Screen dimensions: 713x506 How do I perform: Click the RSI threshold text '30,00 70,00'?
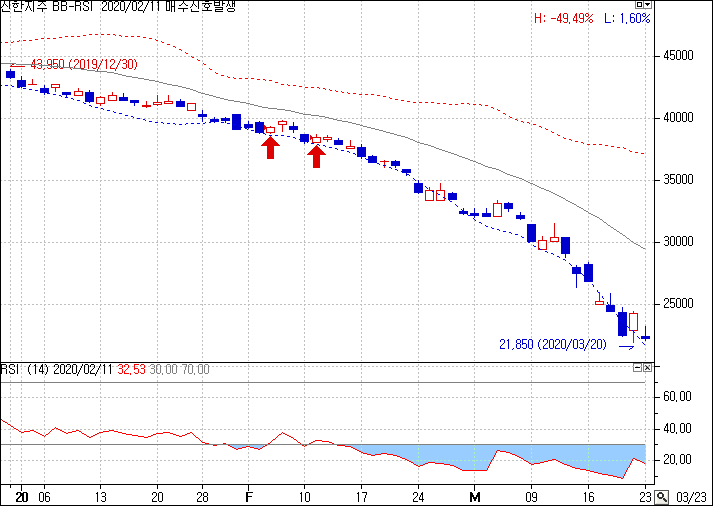coord(180,369)
